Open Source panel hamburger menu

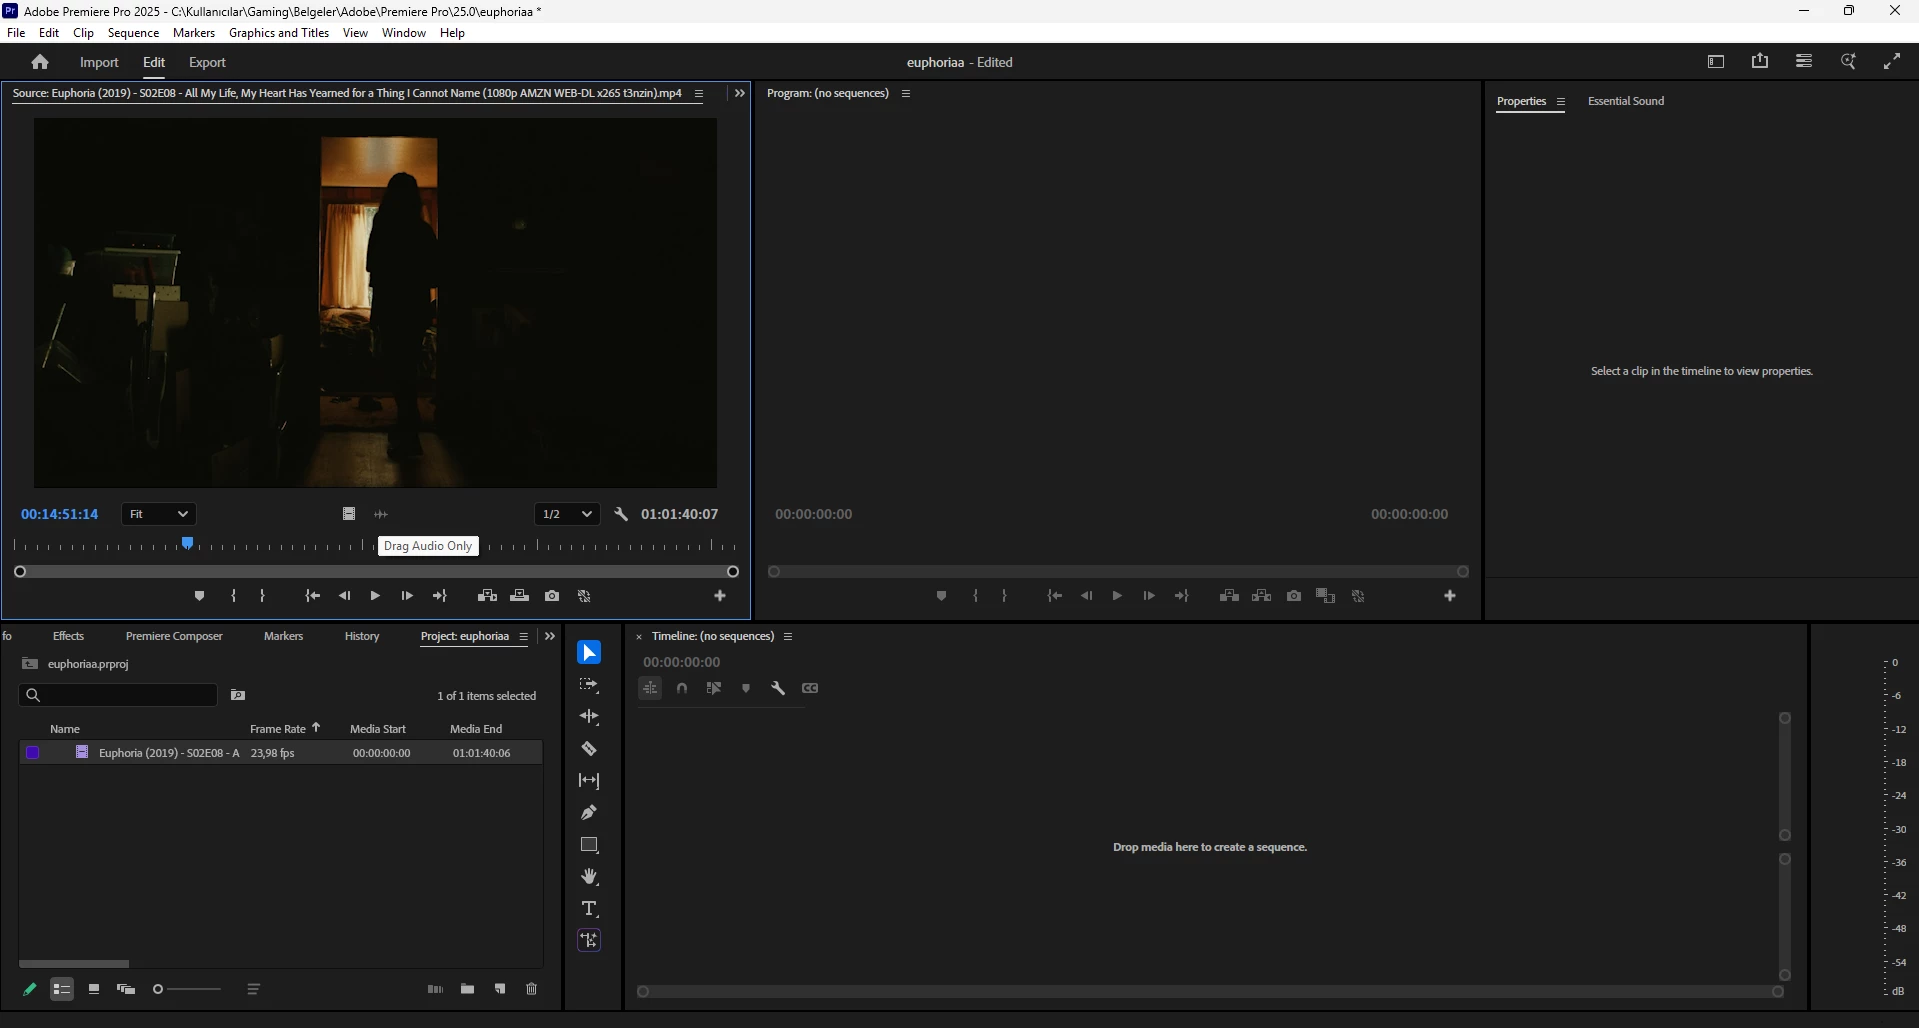coord(699,94)
